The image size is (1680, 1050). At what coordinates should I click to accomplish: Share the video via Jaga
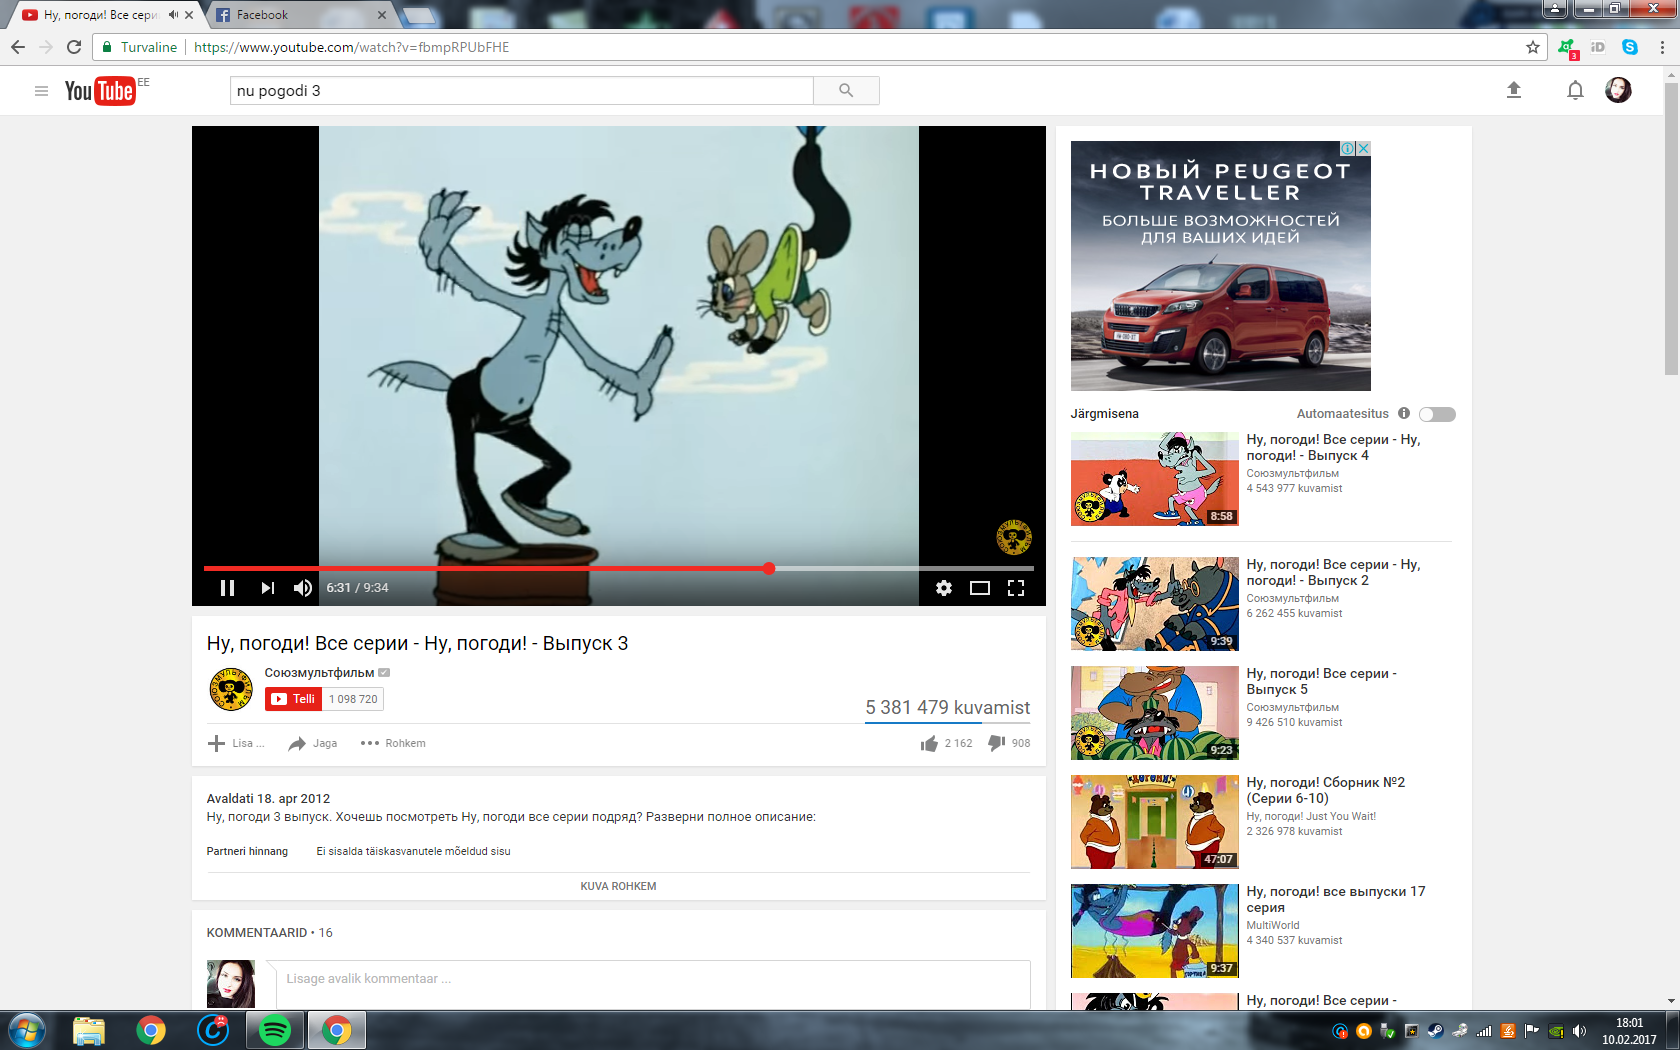tap(312, 743)
